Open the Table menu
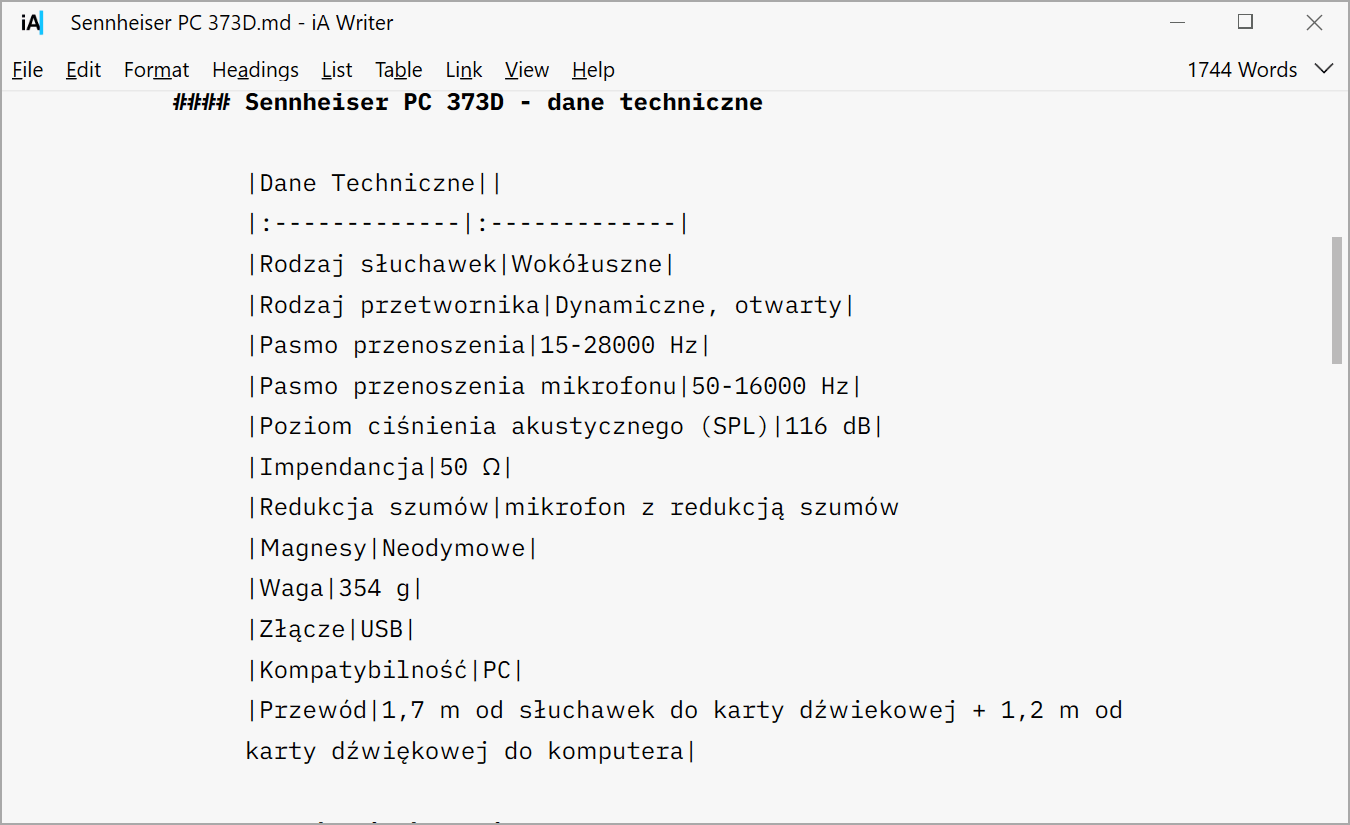The width and height of the screenshot is (1350, 825). (x=399, y=70)
